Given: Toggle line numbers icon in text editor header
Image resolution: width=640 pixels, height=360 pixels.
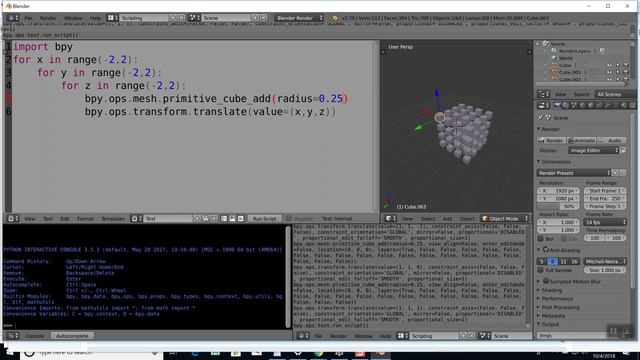Looking at the screenshot, I should 224,219.
